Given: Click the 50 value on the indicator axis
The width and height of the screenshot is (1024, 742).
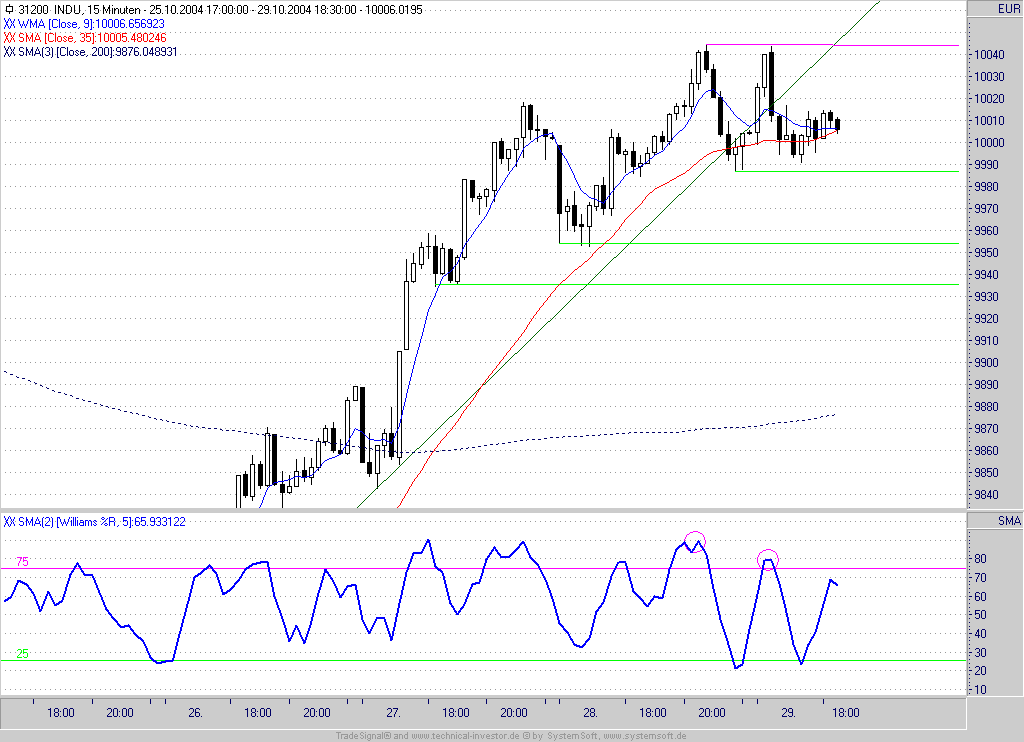Looking at the screenshot, I should click(x=980, y=615).
